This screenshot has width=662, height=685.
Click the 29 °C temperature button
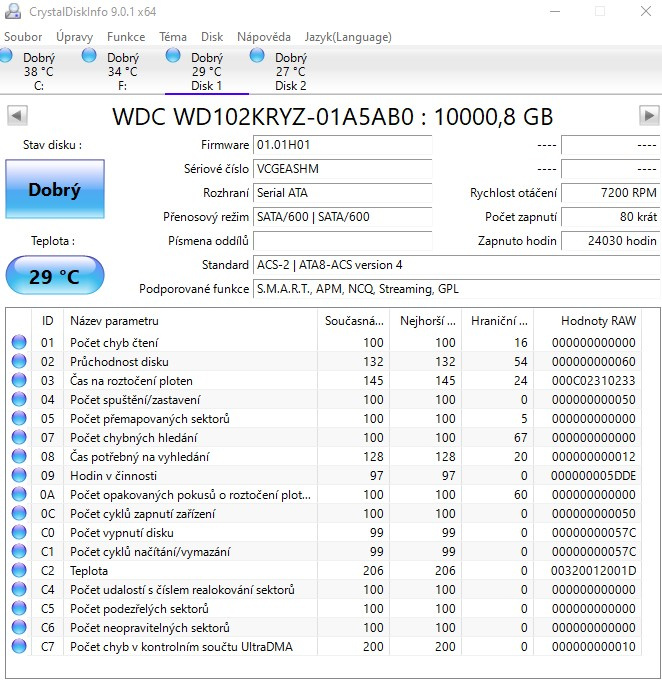click(x=55, y=275)
